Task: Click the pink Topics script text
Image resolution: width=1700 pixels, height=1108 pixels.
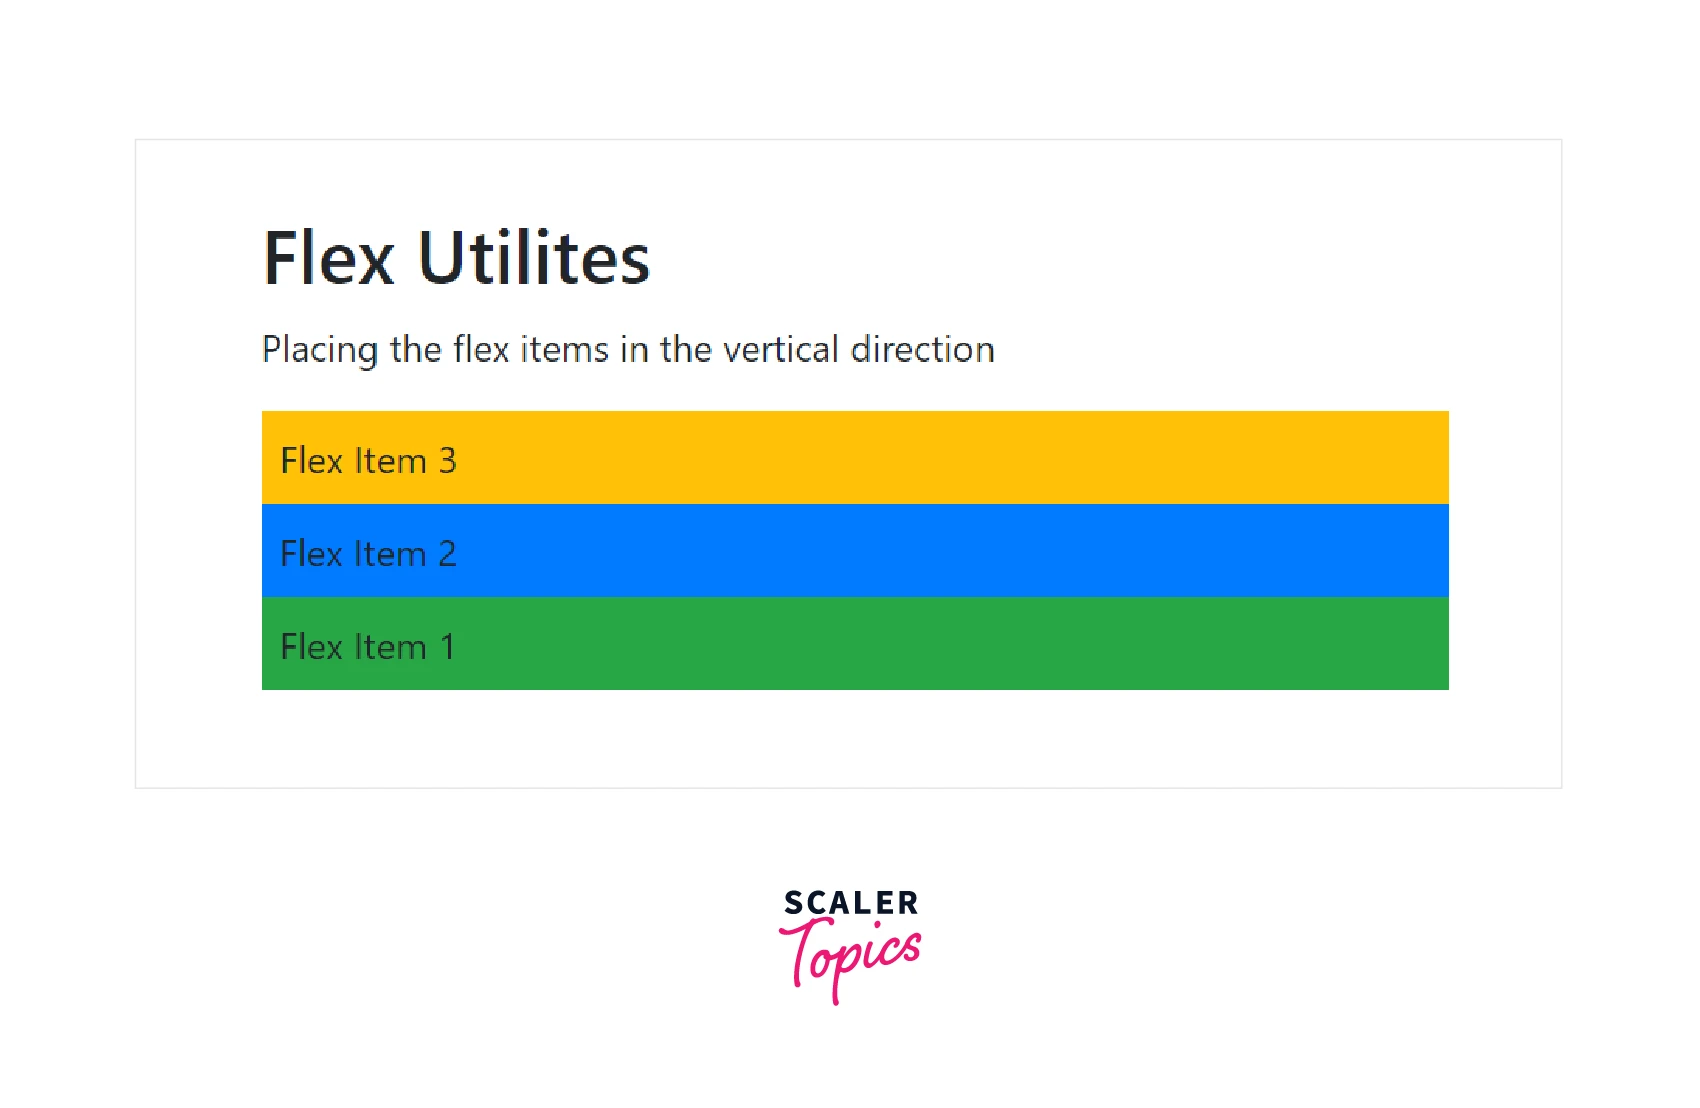Action: coord(852,956)
